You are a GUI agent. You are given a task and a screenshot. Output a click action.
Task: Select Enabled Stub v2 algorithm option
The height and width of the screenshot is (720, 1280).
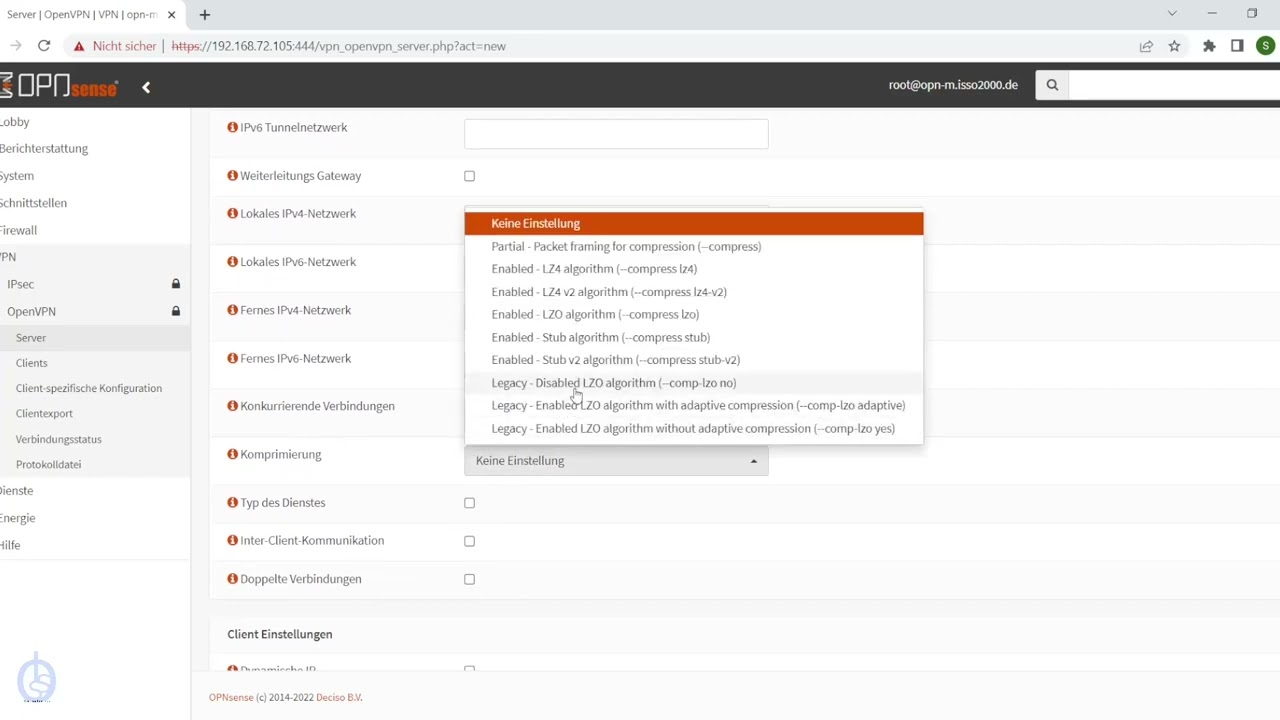coord(694,360)
